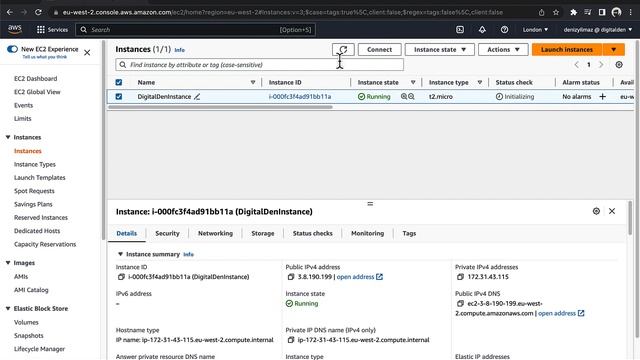
Task: Open the browser share icon
Action: tap(541, 12)
